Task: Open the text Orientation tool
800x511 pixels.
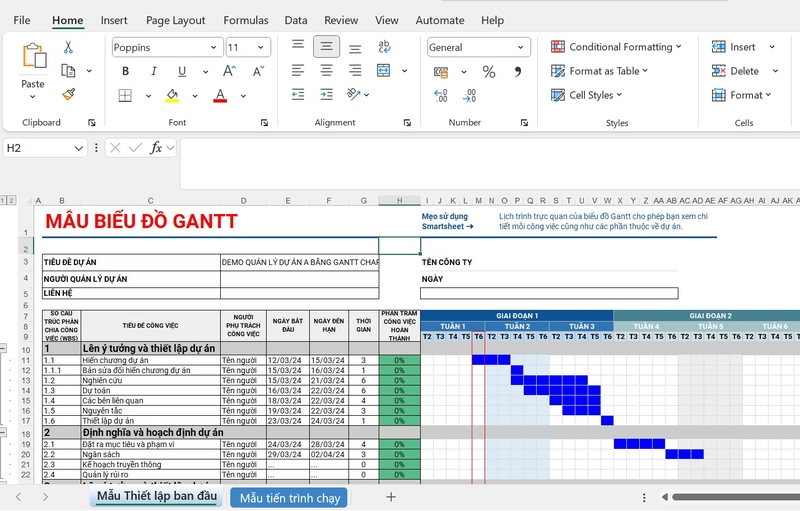Action: [x=354, y=94]
